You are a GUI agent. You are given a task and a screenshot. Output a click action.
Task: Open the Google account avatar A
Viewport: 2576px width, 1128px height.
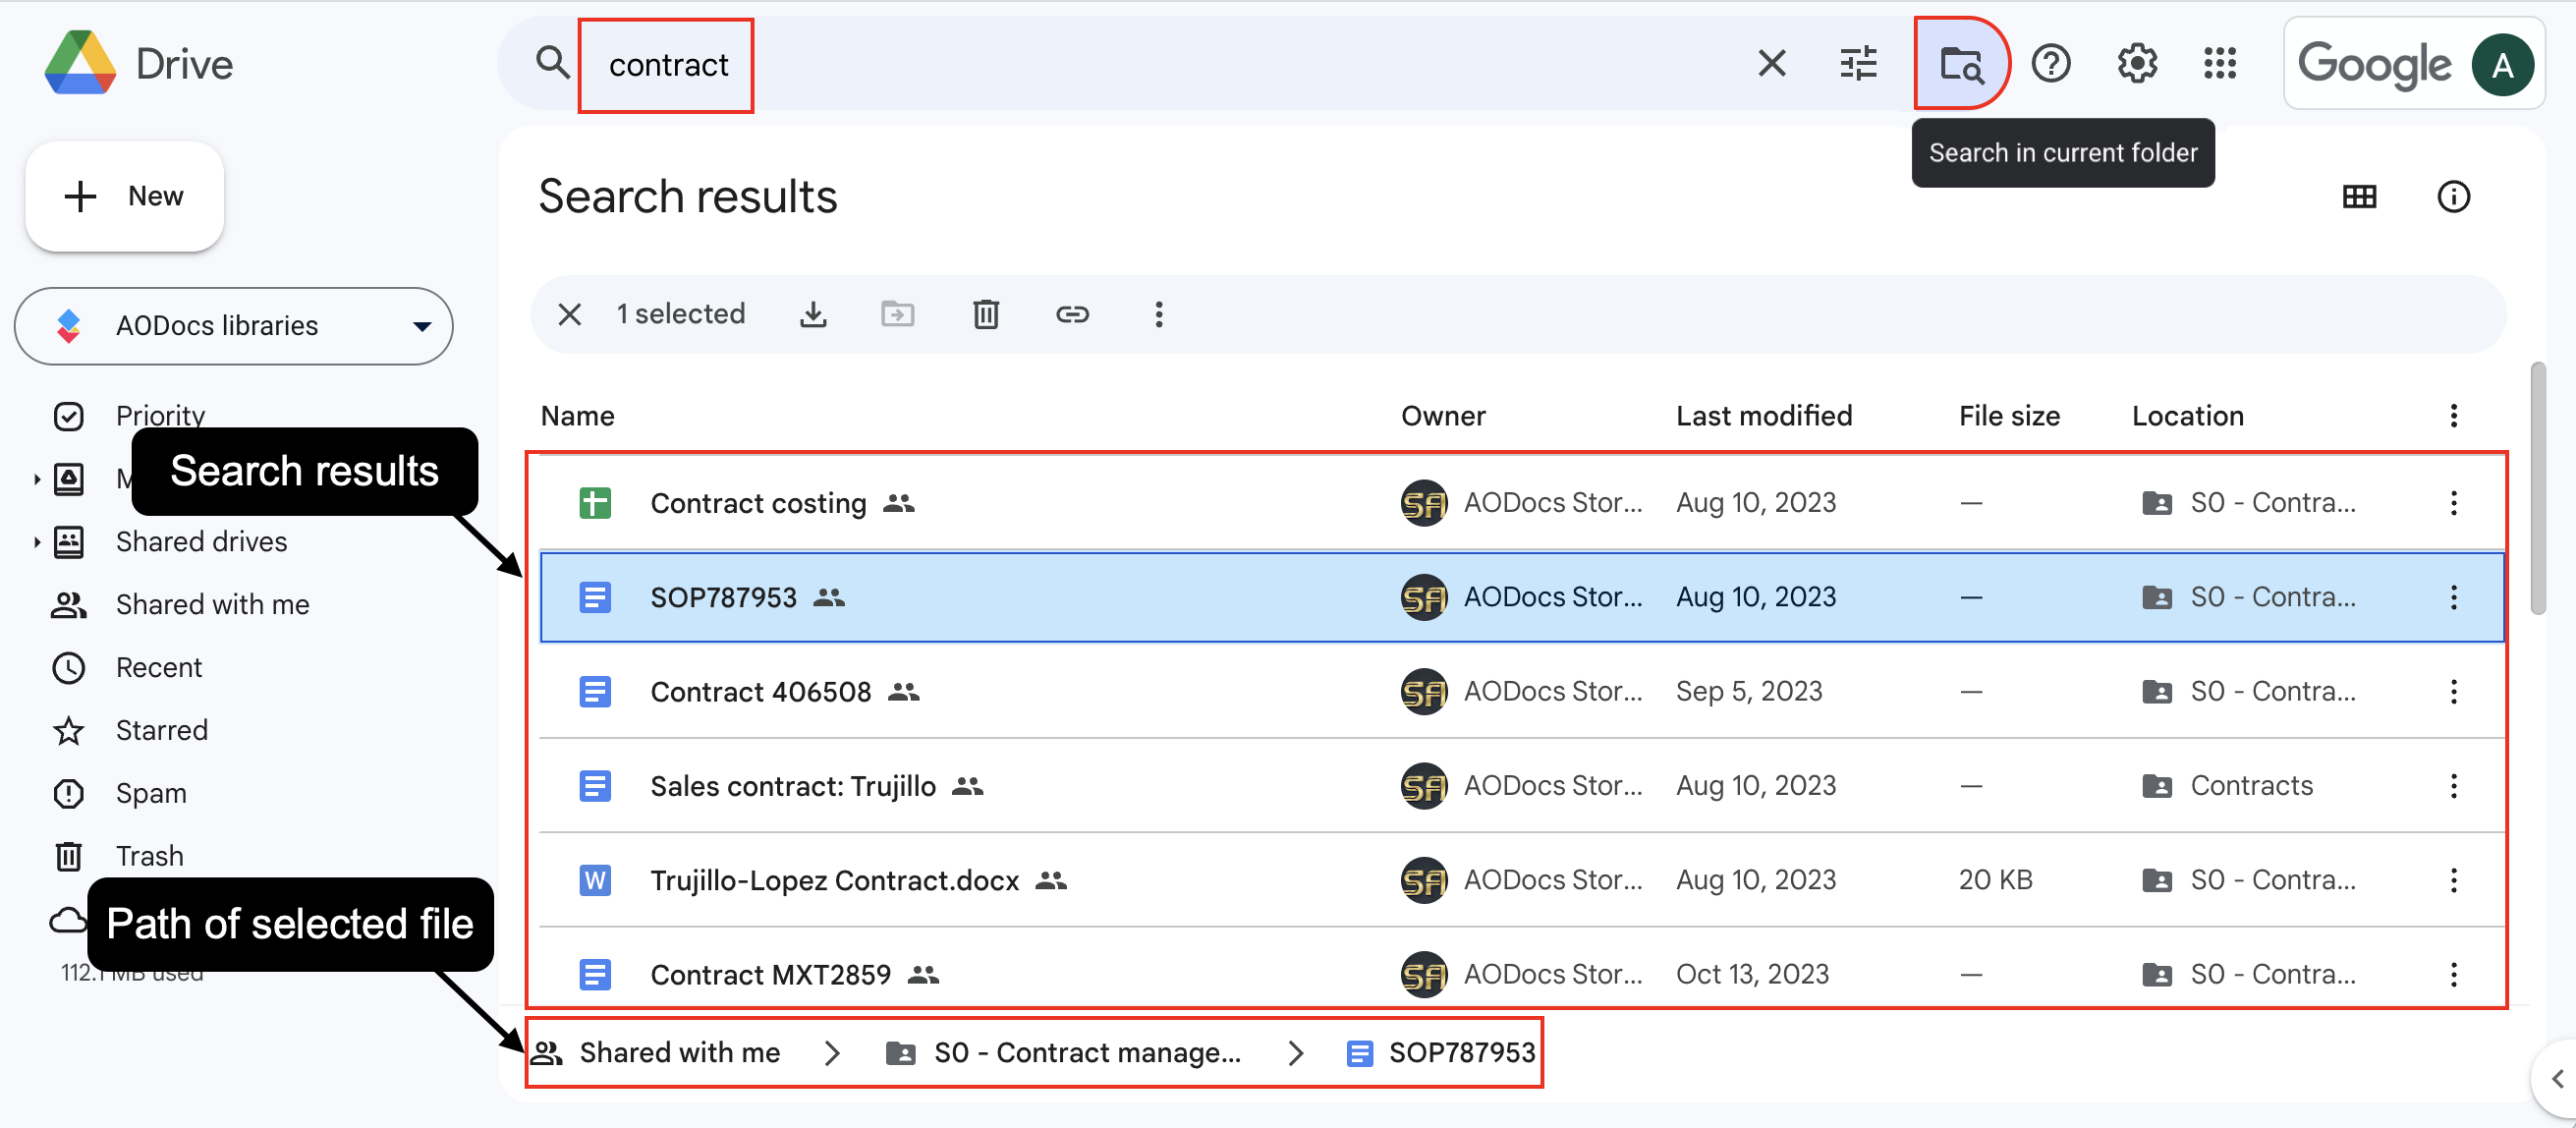pyautogui.click(x=2502, y=65)
